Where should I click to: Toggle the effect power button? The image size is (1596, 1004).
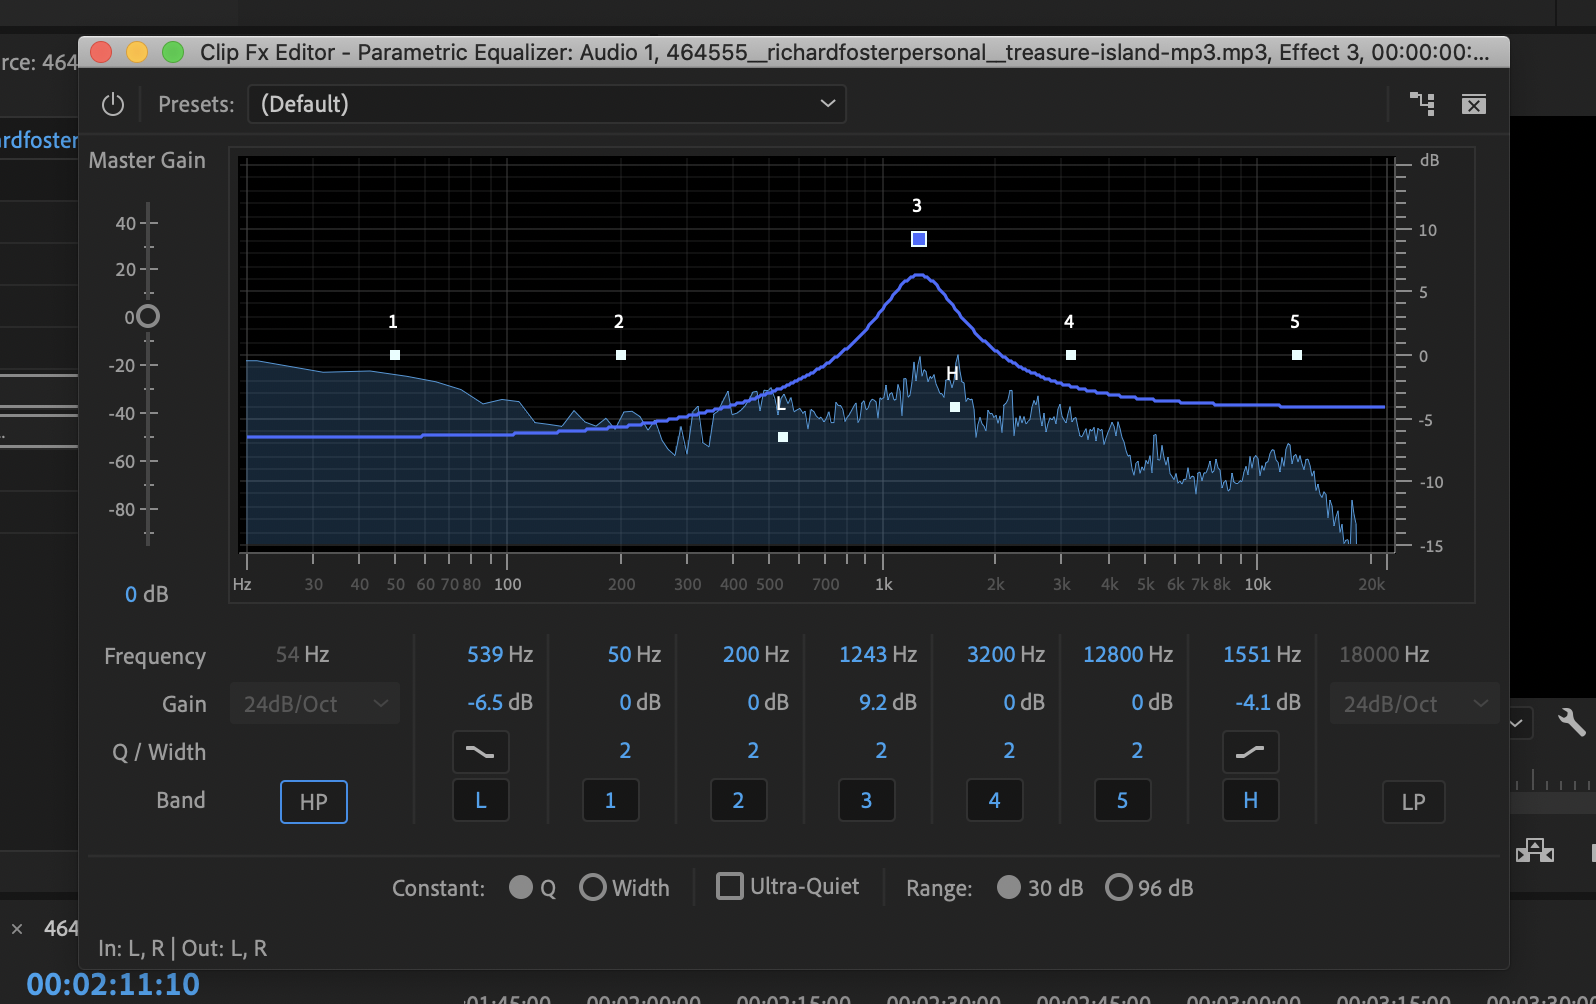click(x=113, y=104)
